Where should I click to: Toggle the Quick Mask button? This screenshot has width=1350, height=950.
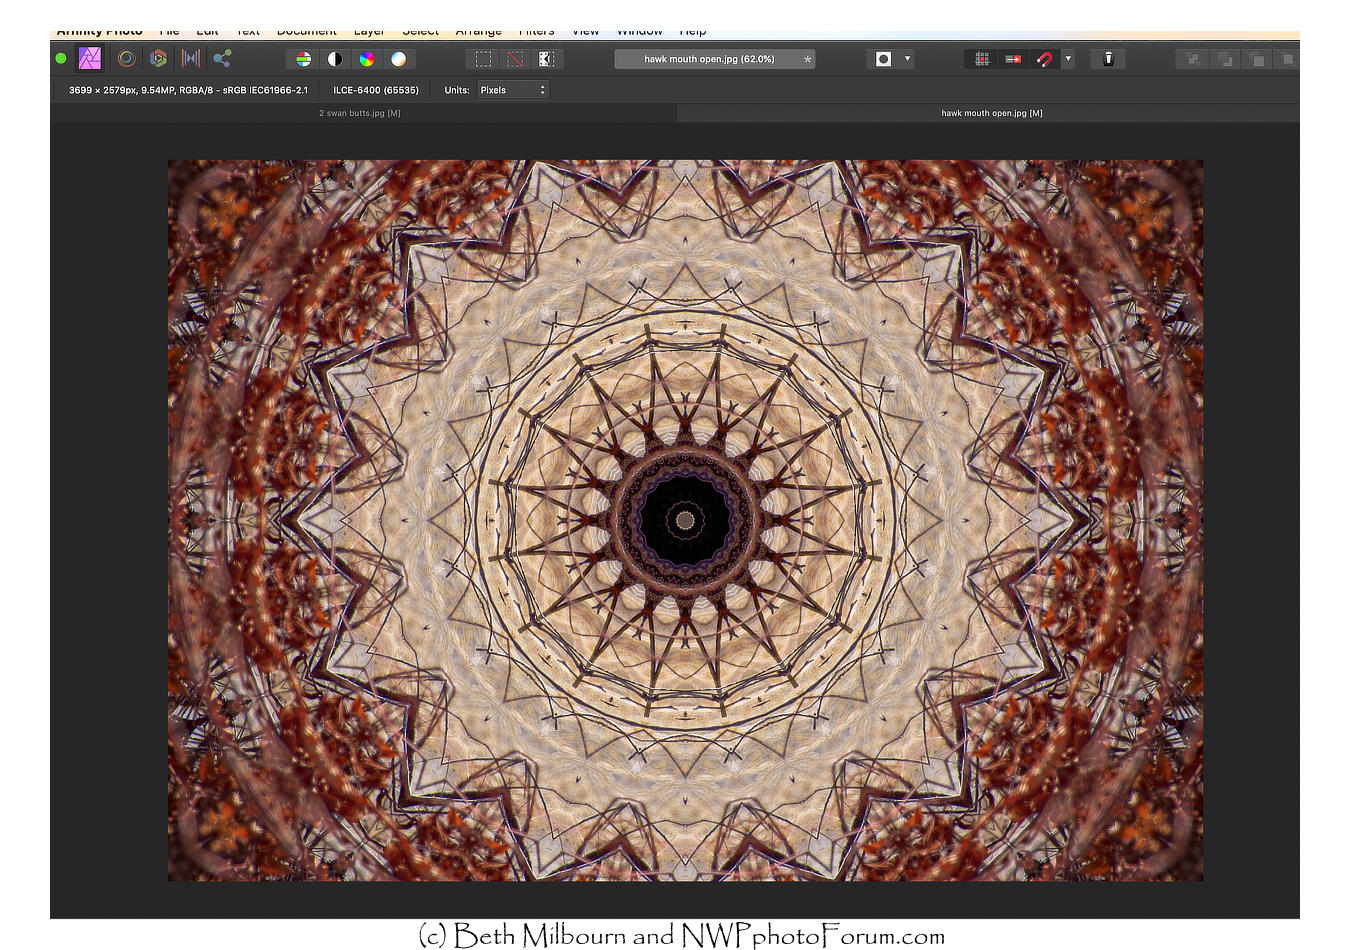pyautogui.click(x=883, y=59)
